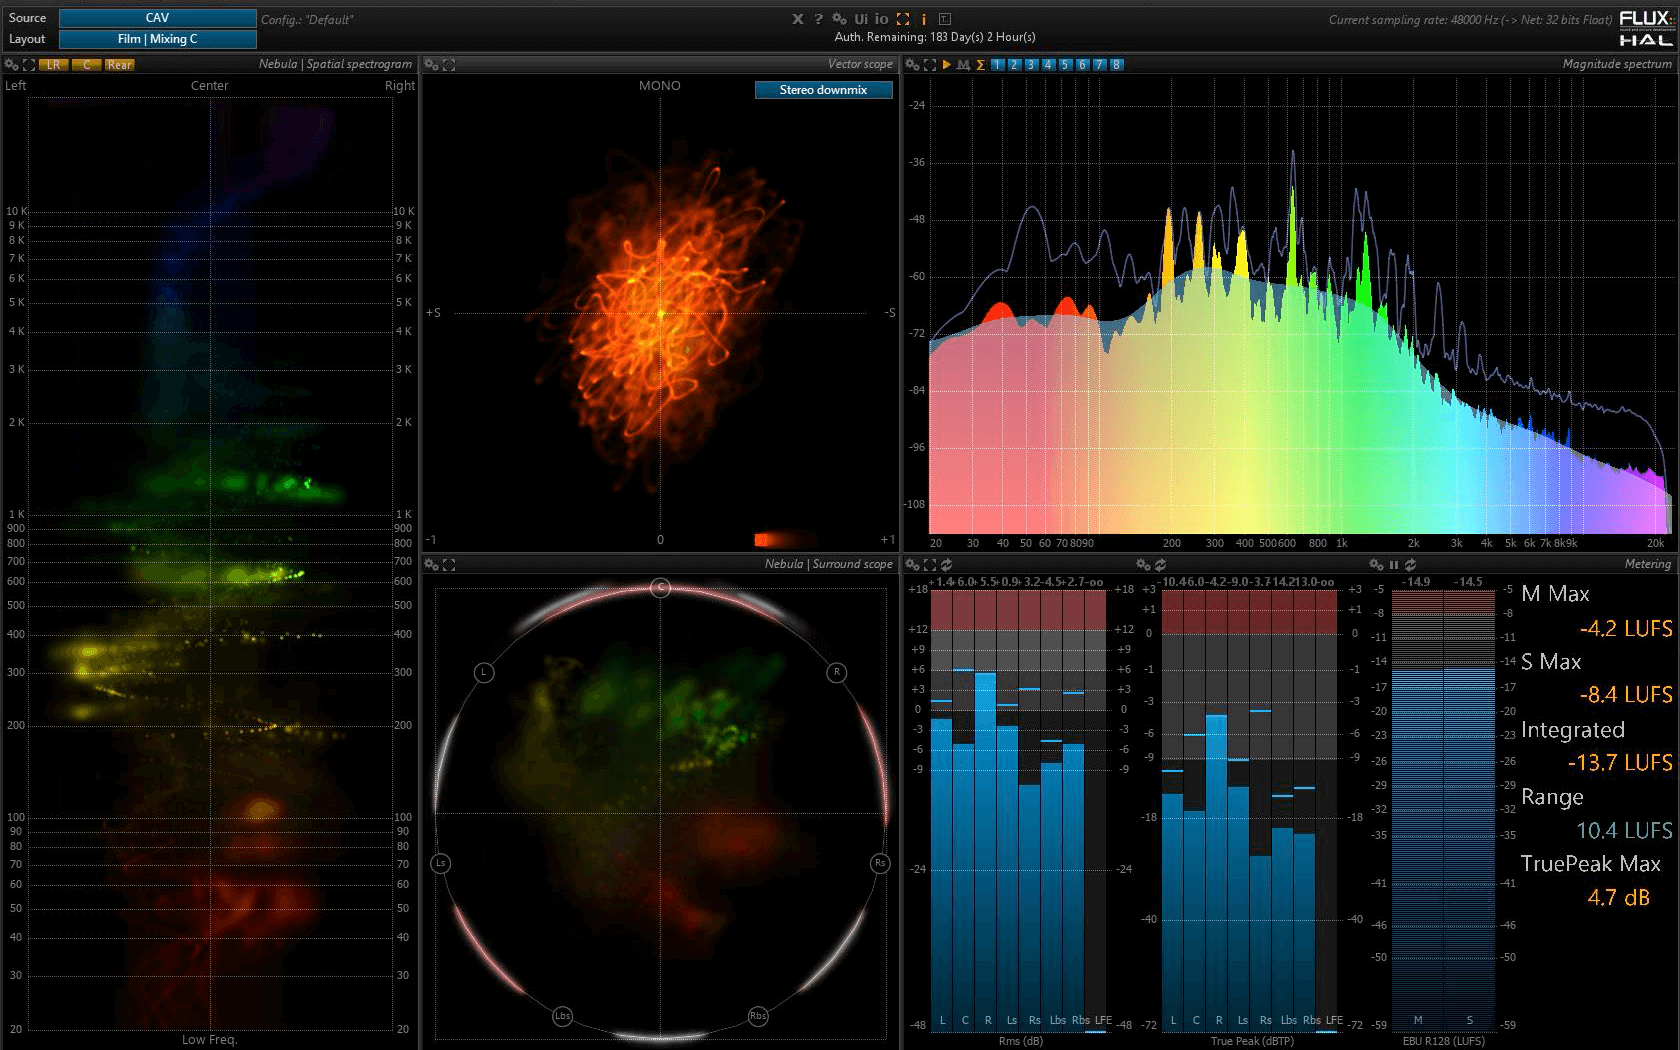The height and width of the screenshot is (1050, 1680).
Task: Click the Ui button in top toolbar
Action: (x=861, y=19)
